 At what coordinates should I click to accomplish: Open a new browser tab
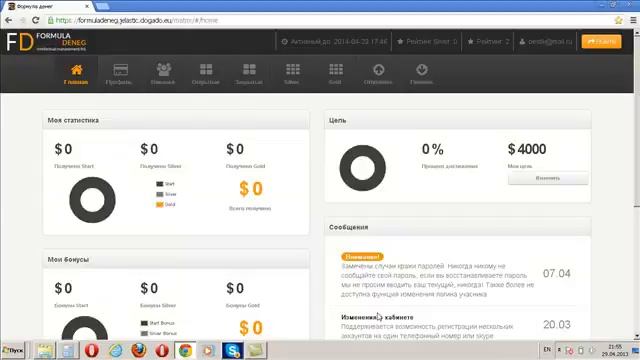click(x=102, y=6)
